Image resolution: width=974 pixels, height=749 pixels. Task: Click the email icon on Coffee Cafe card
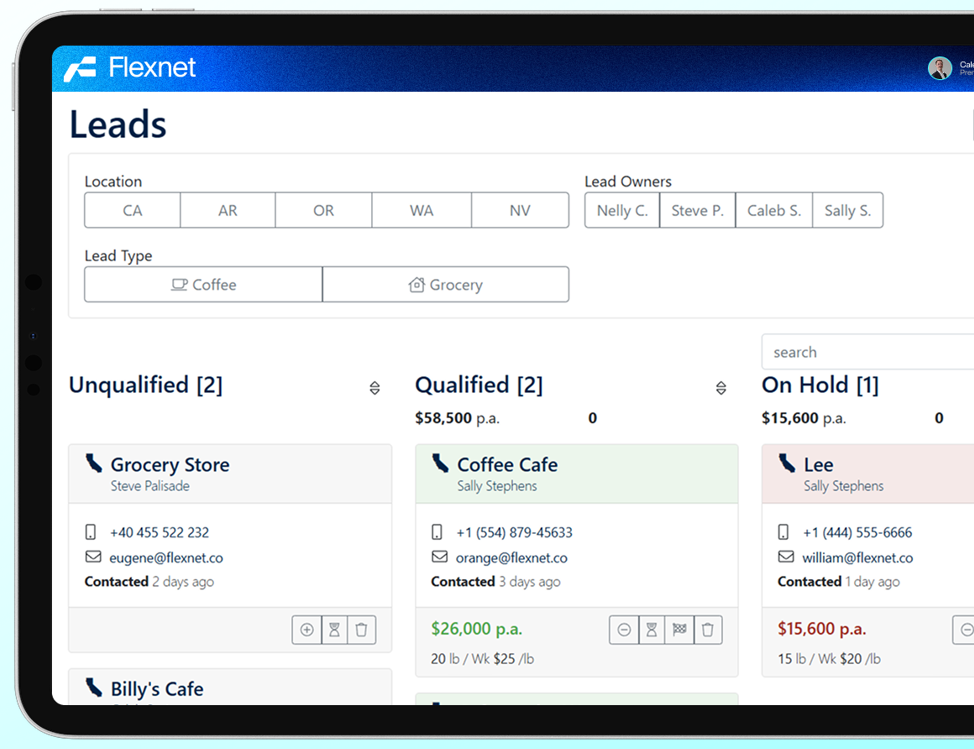[440, 556]
